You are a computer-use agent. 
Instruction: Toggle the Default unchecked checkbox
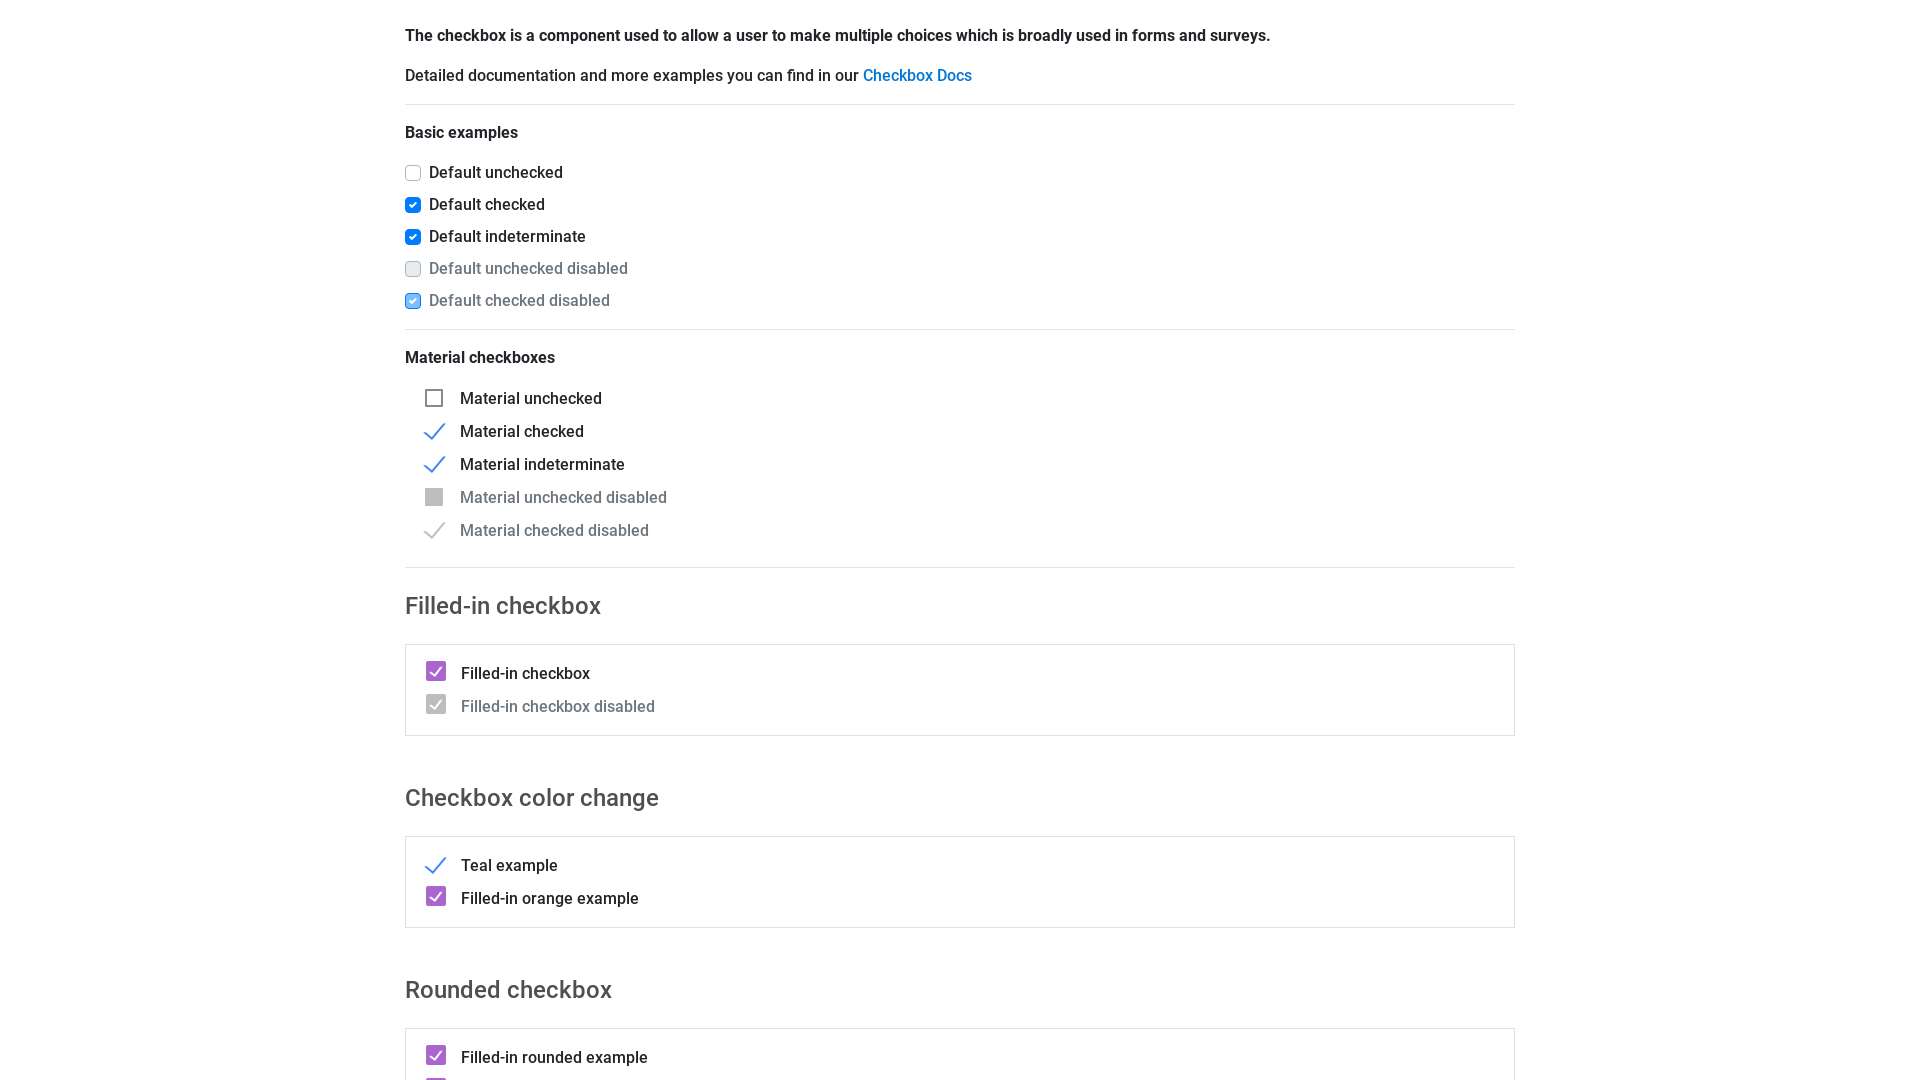[x=413, y=173]
